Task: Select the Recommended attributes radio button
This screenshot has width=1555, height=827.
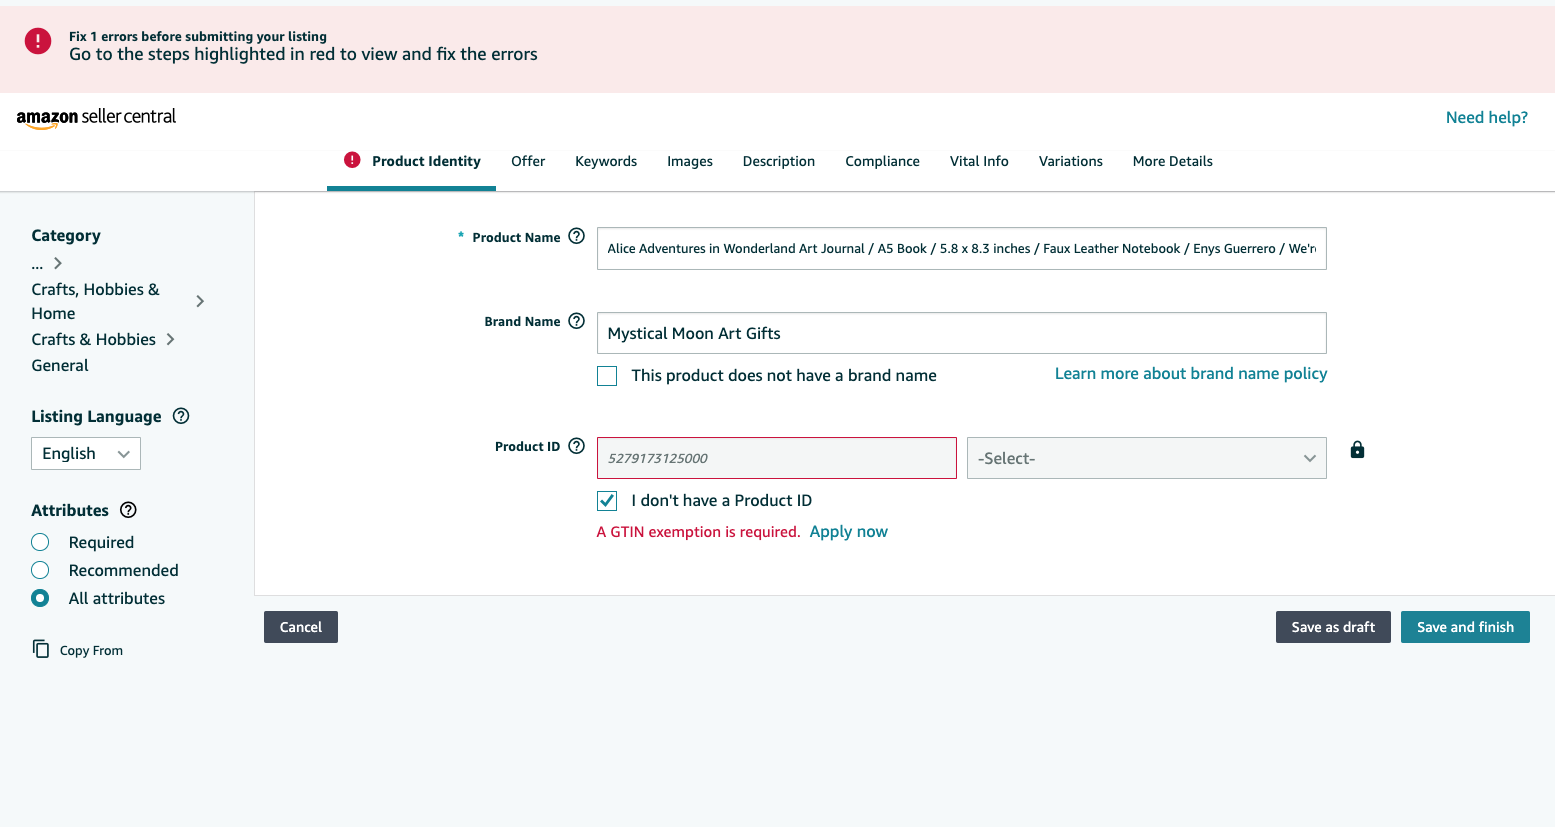Action: 40,570
